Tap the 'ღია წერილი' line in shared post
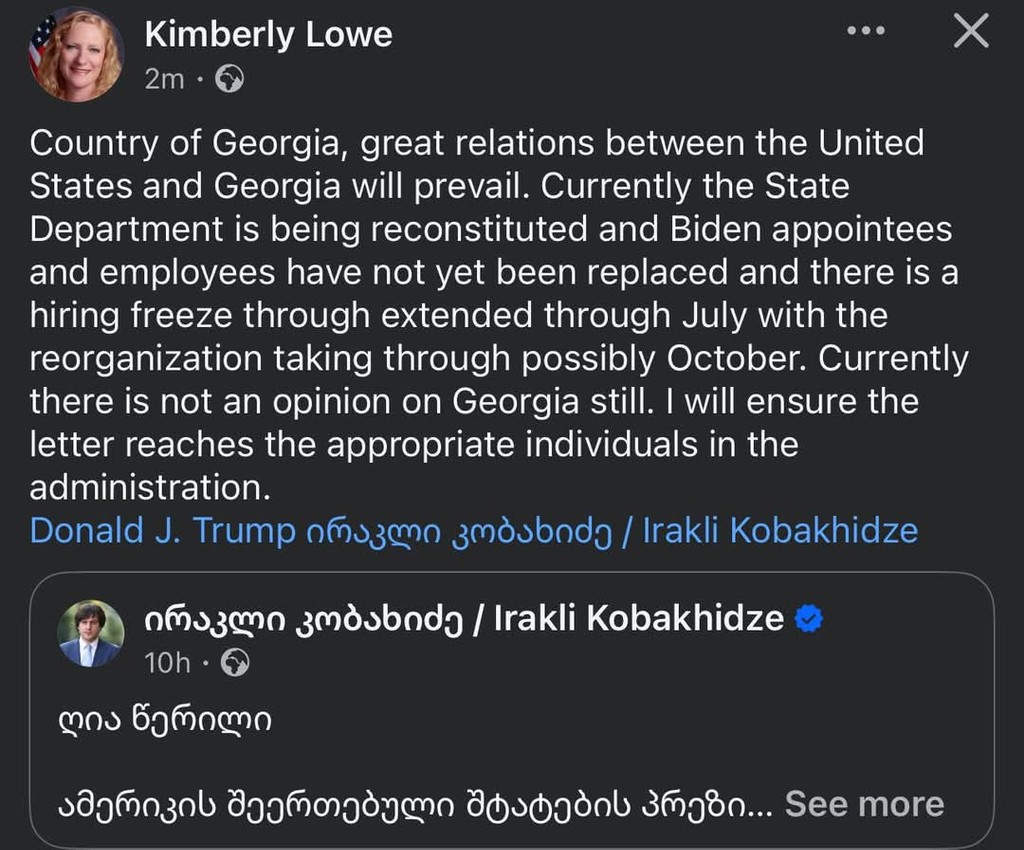 [165, 720]
